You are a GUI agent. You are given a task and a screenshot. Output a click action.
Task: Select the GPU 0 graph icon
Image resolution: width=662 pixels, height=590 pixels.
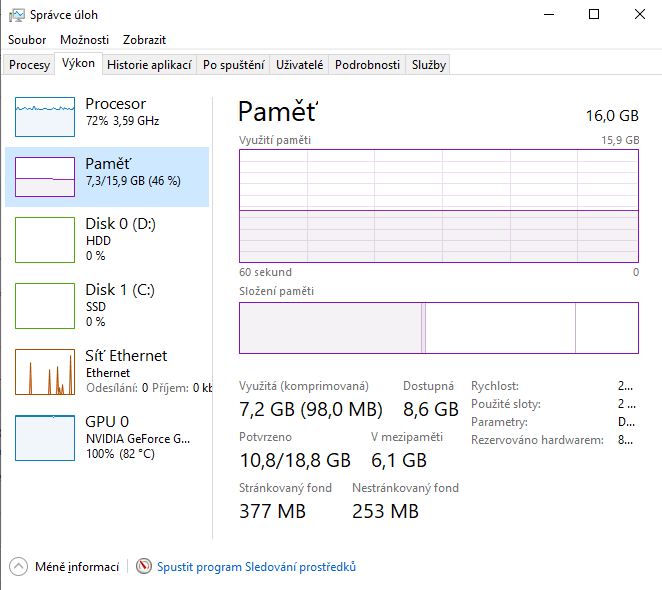[x=45, y=438]
